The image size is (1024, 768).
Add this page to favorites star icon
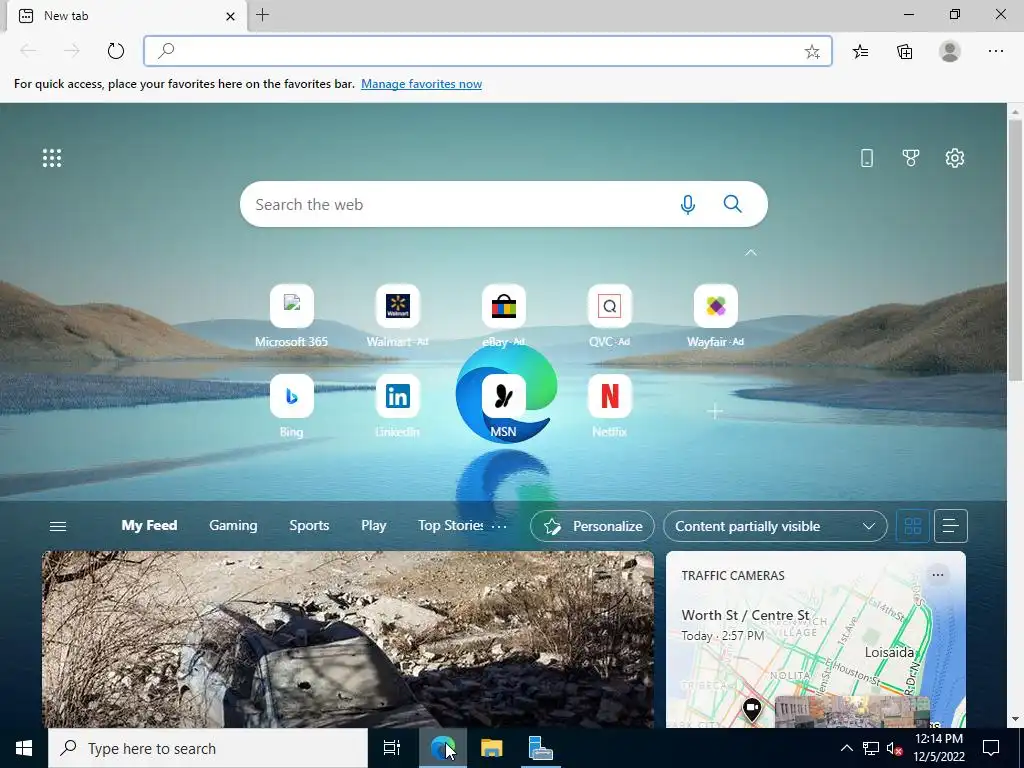pos(812,52)
